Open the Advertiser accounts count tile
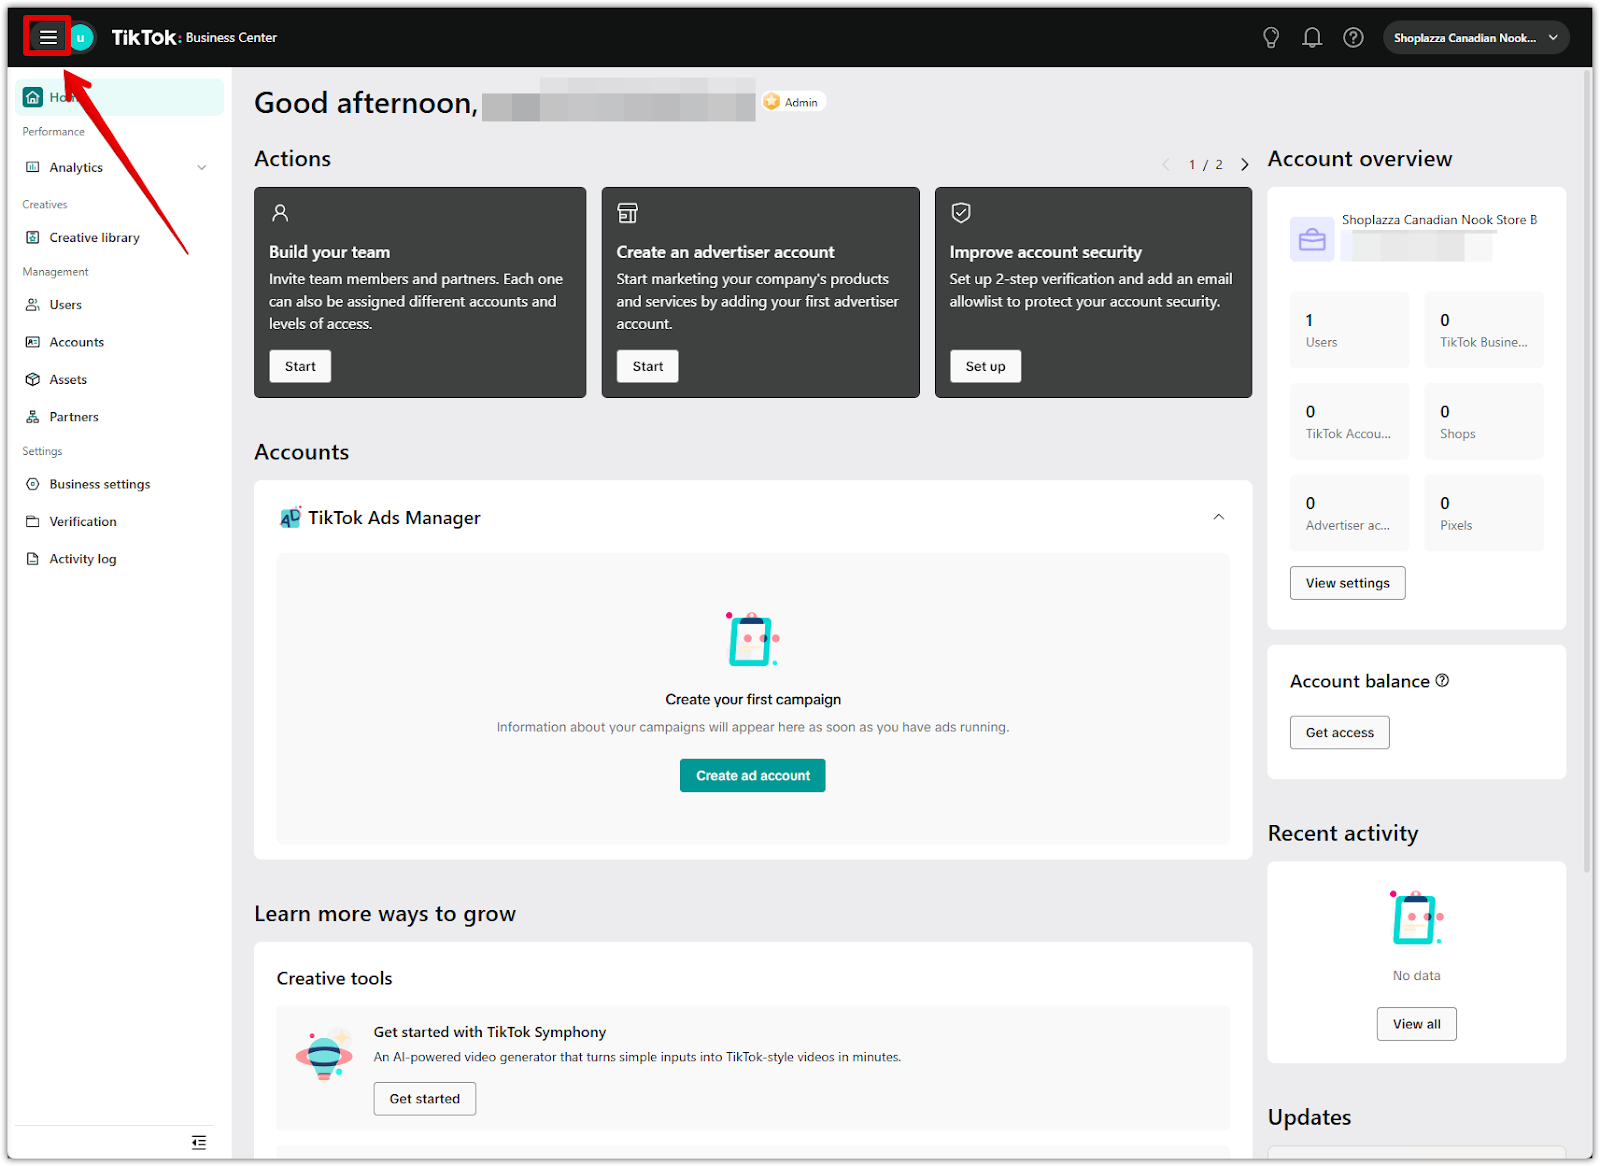This screenshot has height=1166, width=1600. (1349, 513)
